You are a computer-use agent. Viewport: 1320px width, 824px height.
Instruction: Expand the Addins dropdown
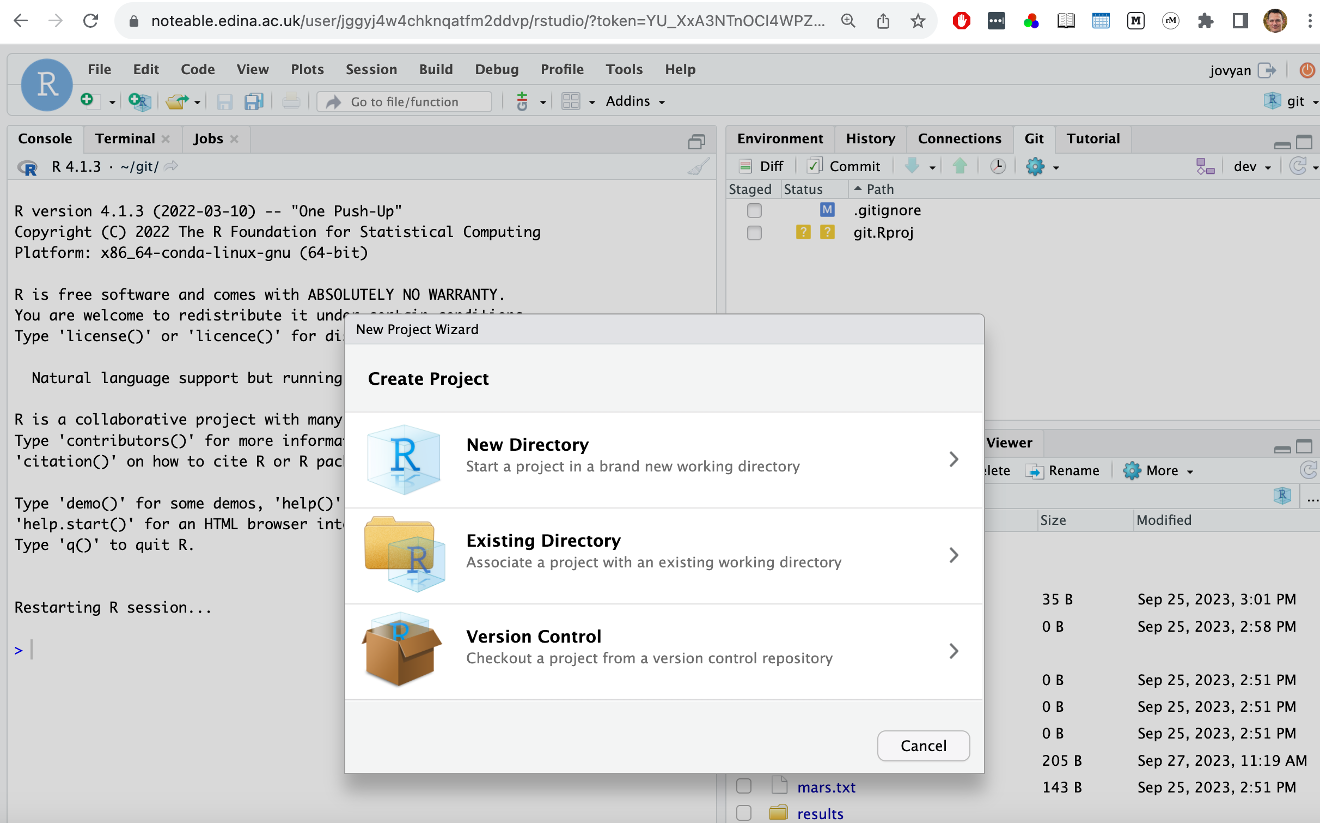635,101
